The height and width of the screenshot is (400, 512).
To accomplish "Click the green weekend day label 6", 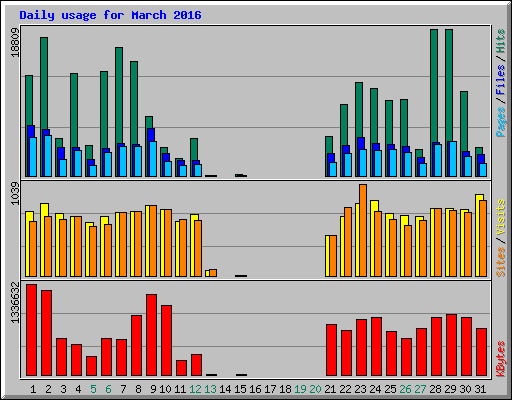I will coord(108,389).
